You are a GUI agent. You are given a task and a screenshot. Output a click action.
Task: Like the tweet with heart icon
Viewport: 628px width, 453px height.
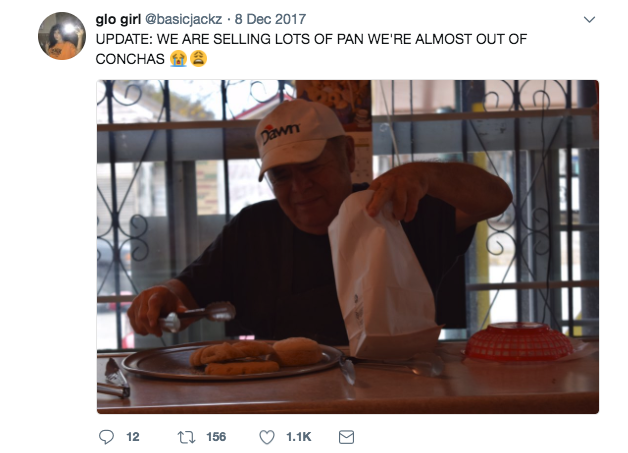[267, 437]
